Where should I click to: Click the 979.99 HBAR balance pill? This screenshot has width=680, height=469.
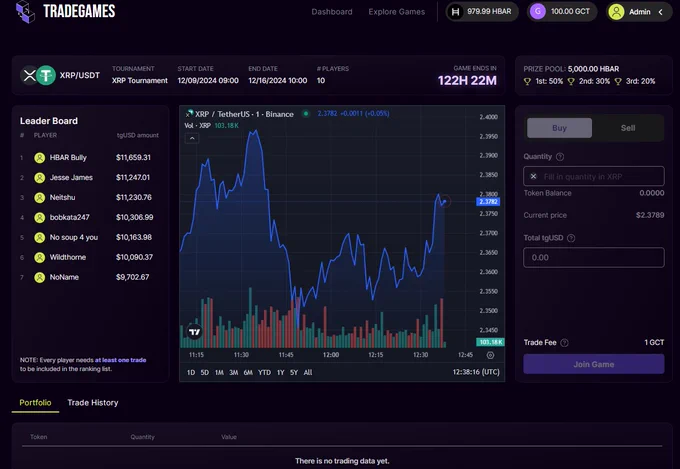(482, 12)
